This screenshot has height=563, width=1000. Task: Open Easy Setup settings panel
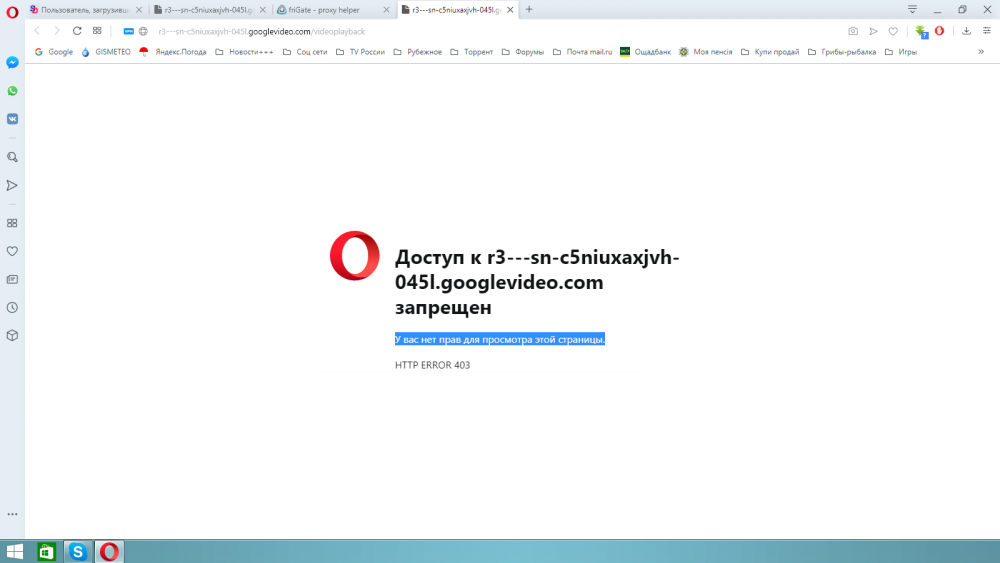click(987, 31)
